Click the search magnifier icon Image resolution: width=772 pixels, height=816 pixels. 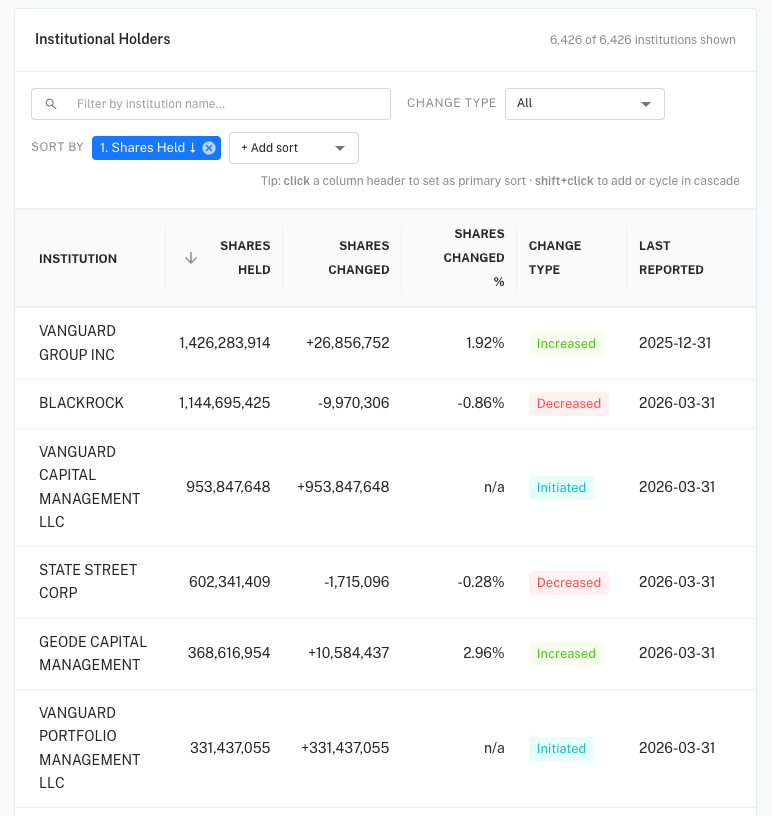(x=51, y=104)
